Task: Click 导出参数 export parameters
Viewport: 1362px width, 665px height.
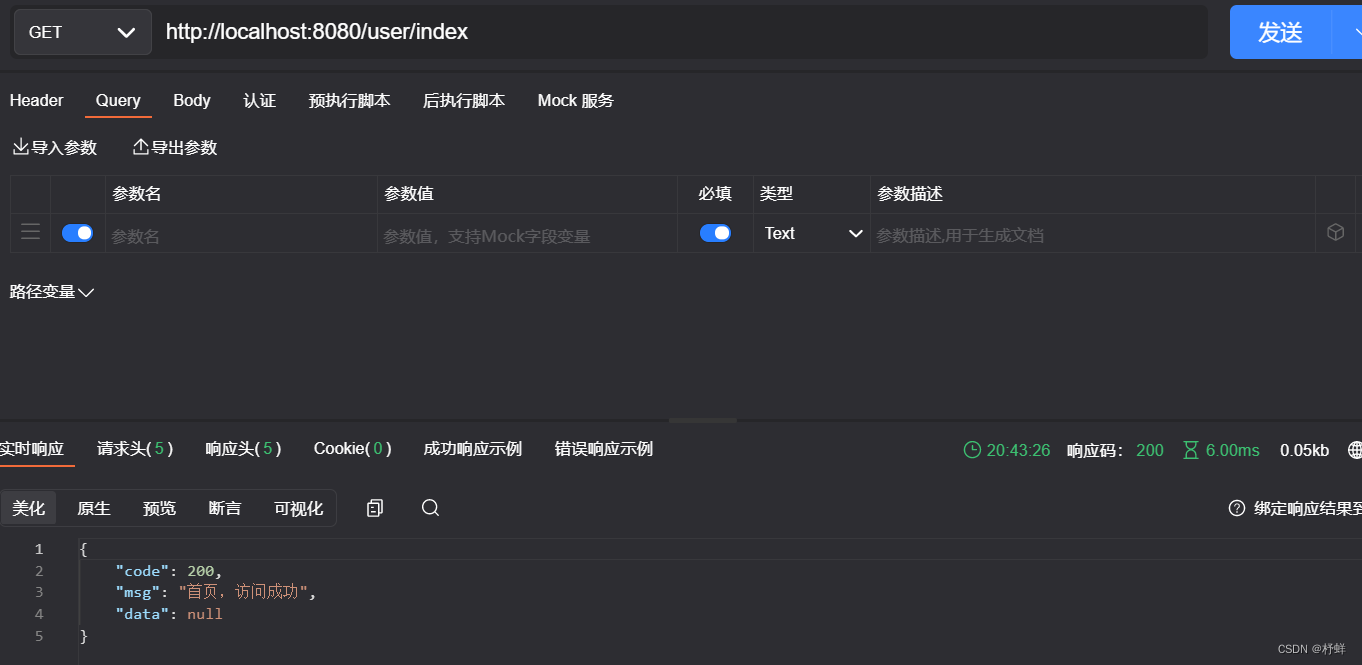Action: click(175, 148)
